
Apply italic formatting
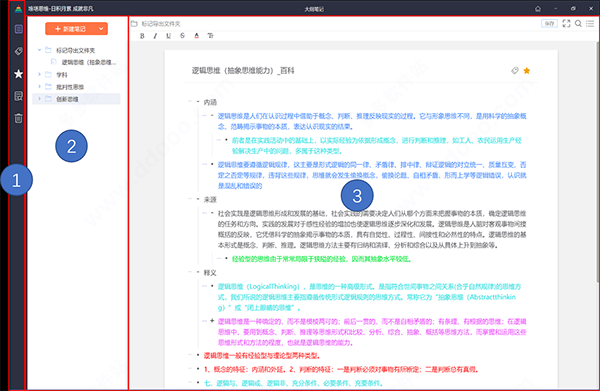pos(155,36)
